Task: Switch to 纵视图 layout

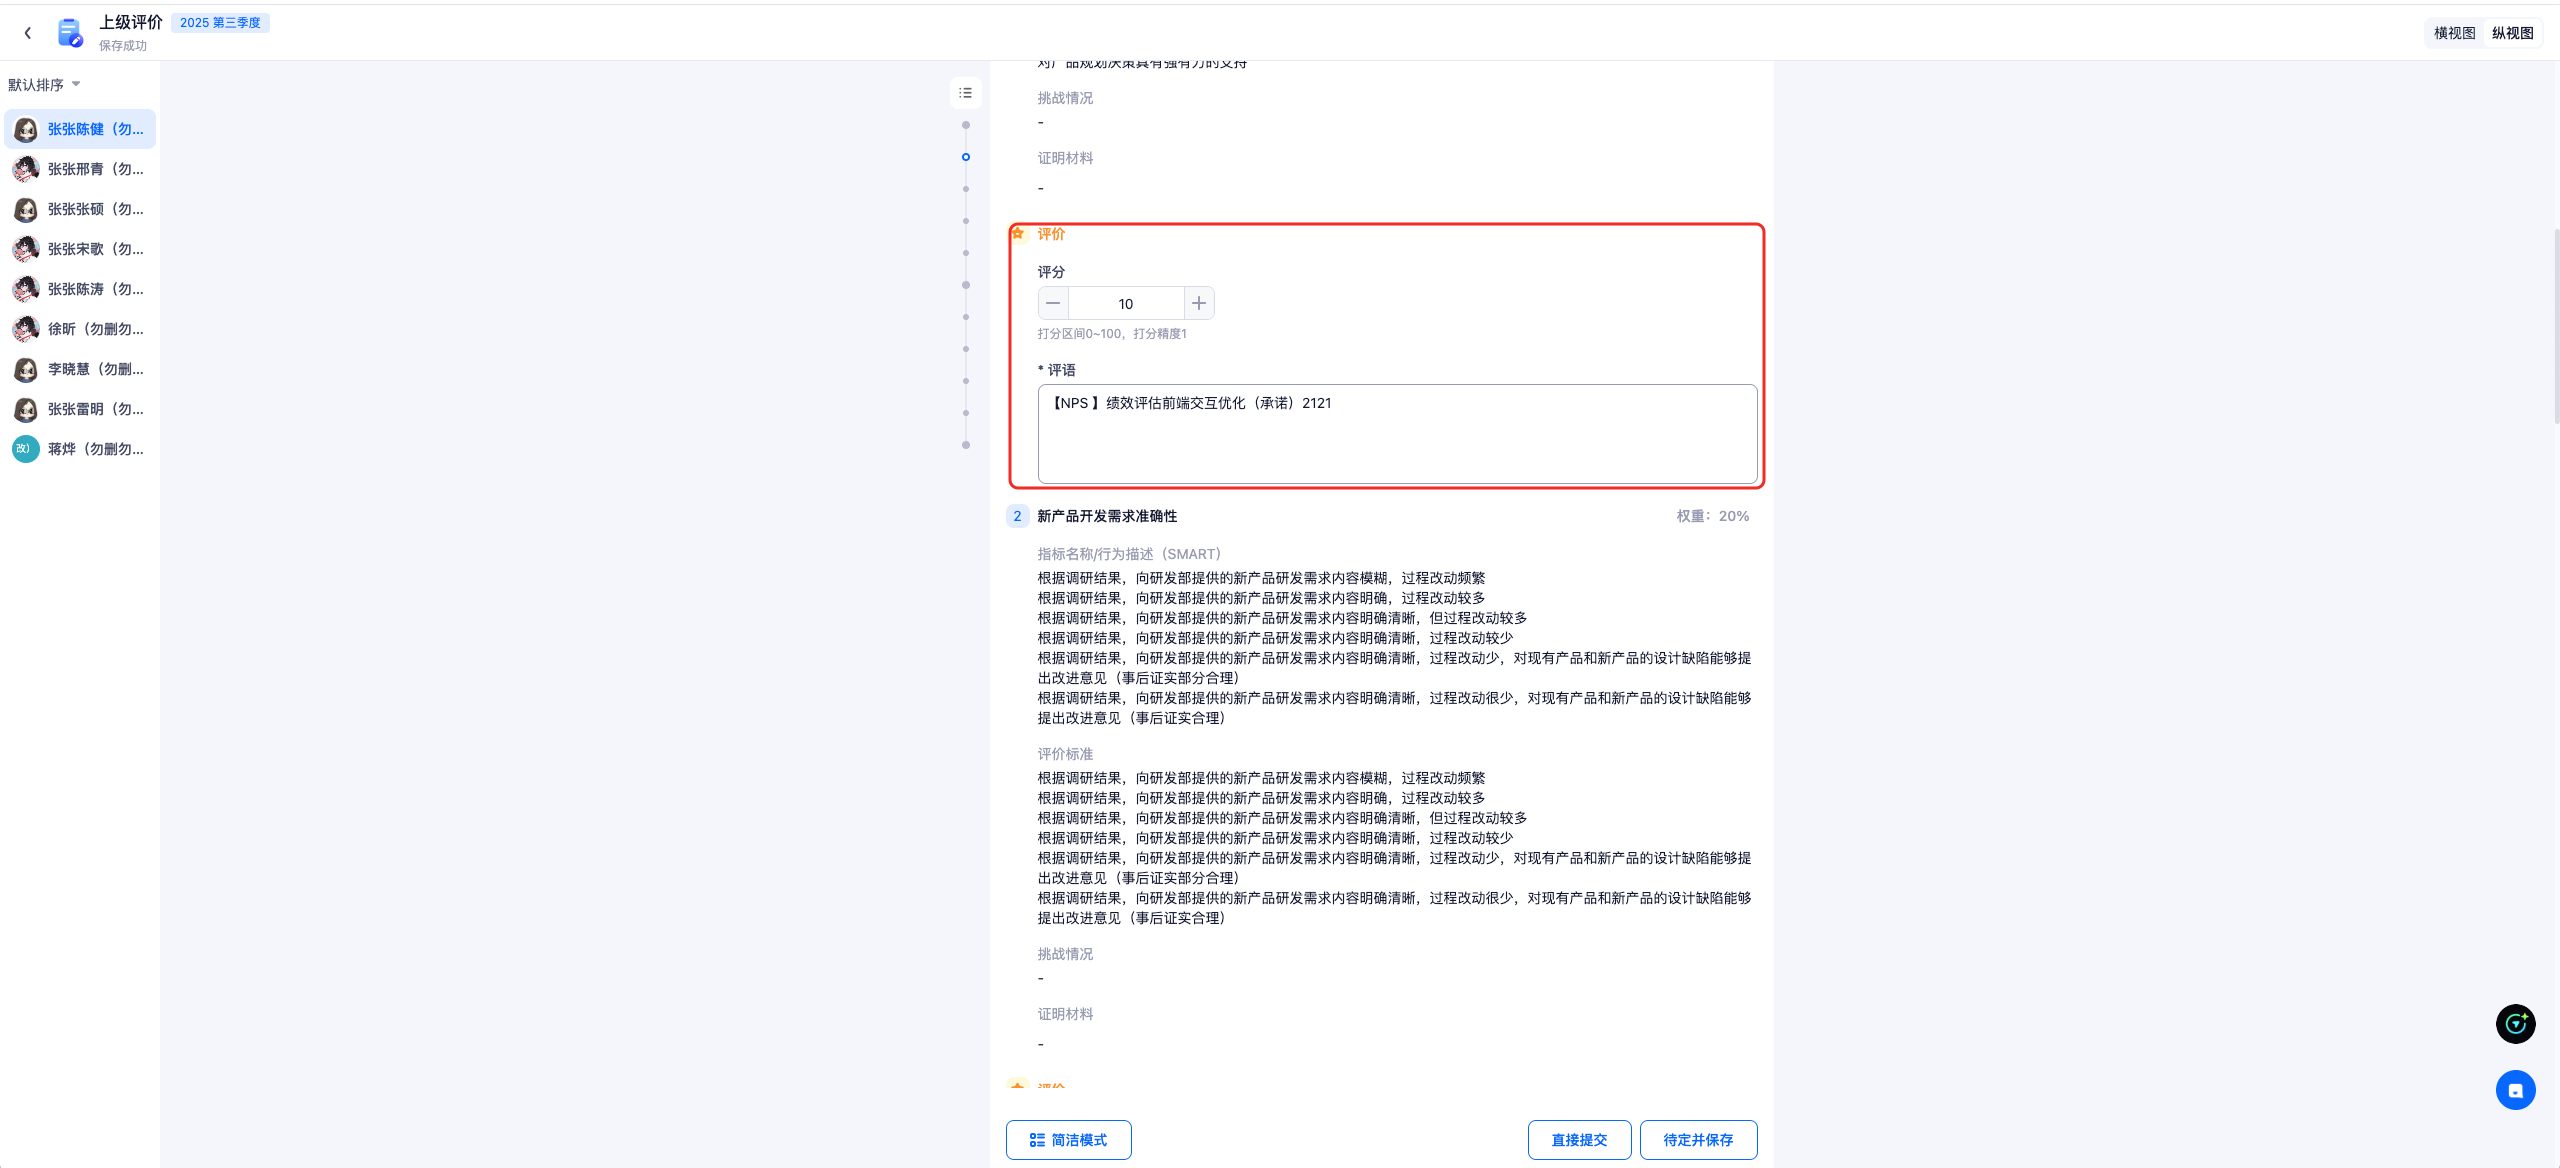Action: [x=2512, y=33]
